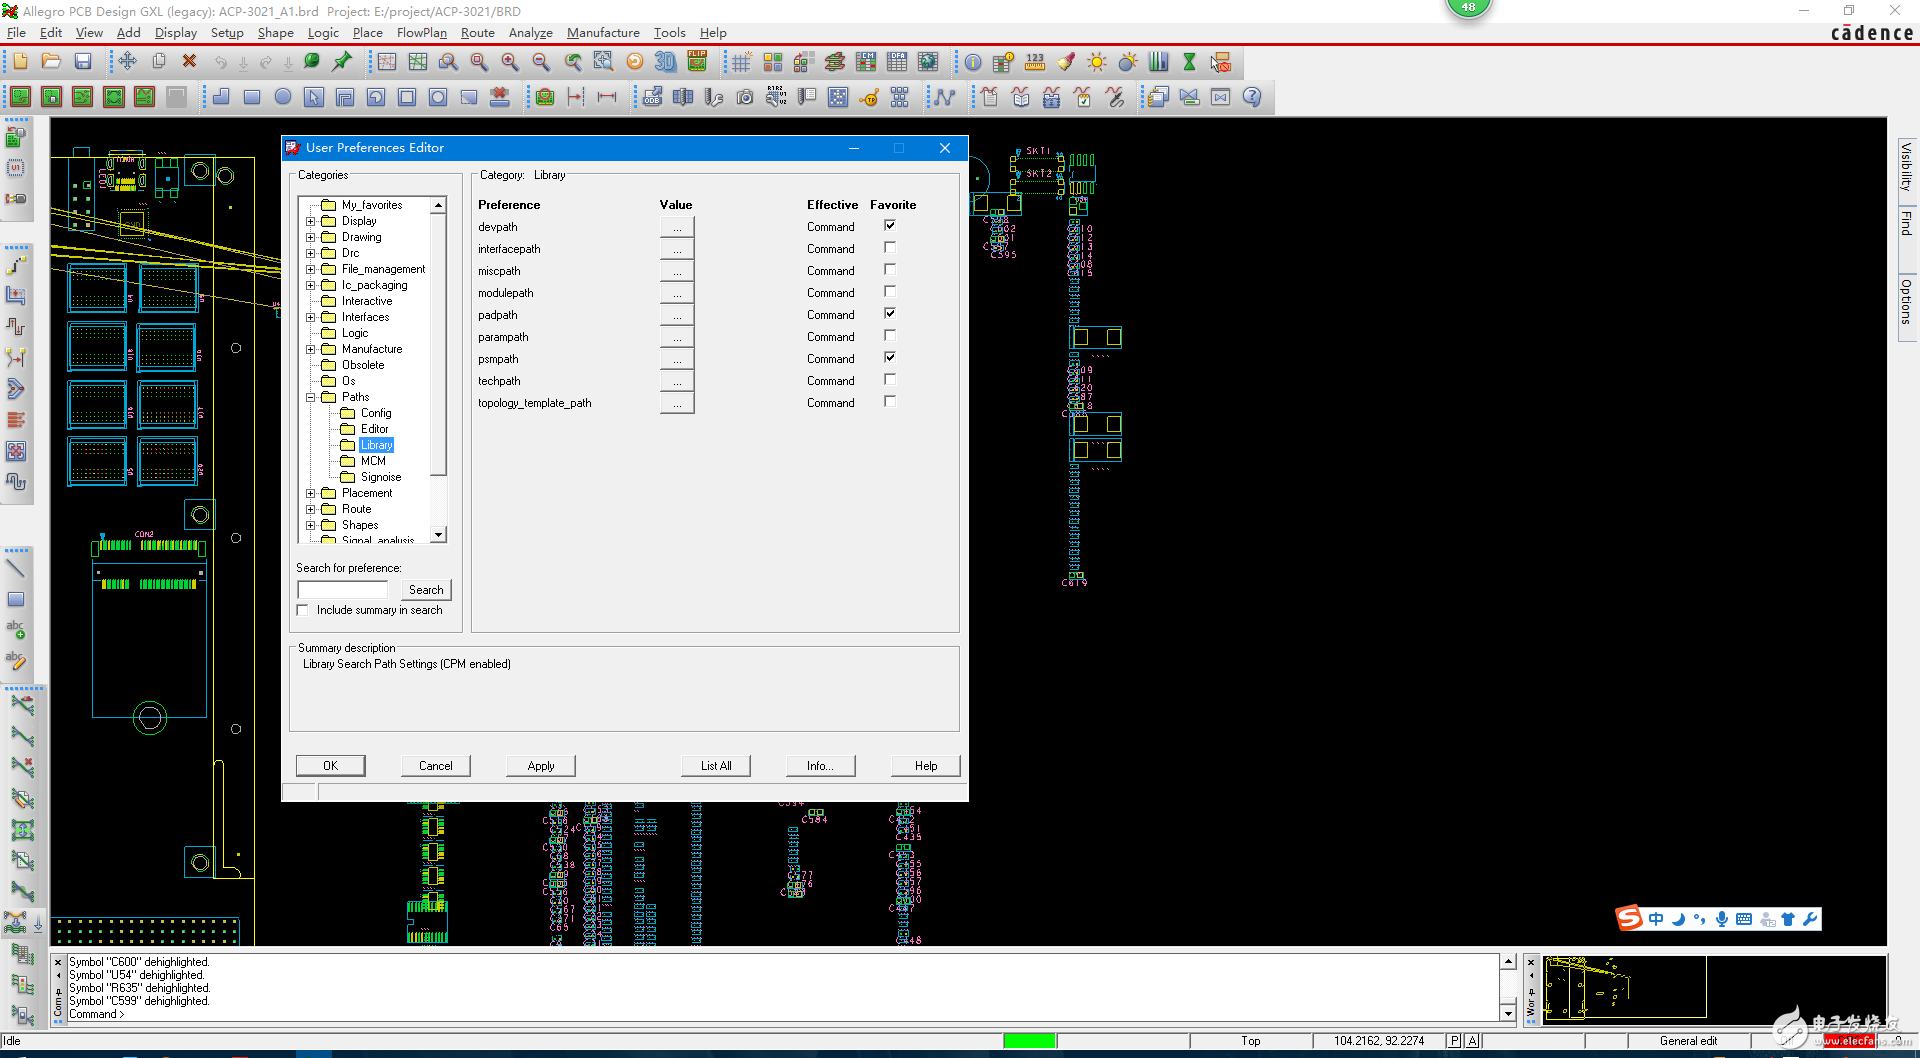This screenshot has width=1920, height=1058.
Task: Click the hourglass toolbar icon
Action: pyautogui.click(x=1190, y=62)
